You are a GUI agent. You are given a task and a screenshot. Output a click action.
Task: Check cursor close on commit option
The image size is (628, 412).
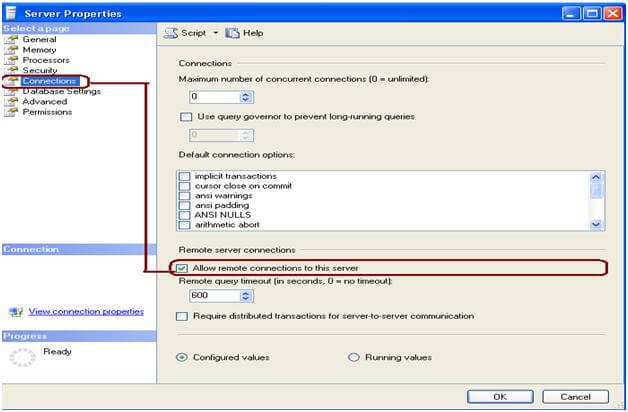point(184,186)
